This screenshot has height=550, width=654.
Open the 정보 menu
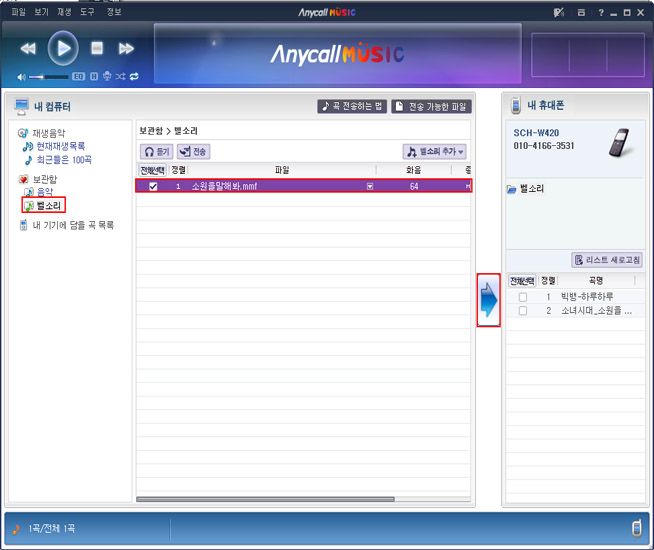click(x=113, y=12)
